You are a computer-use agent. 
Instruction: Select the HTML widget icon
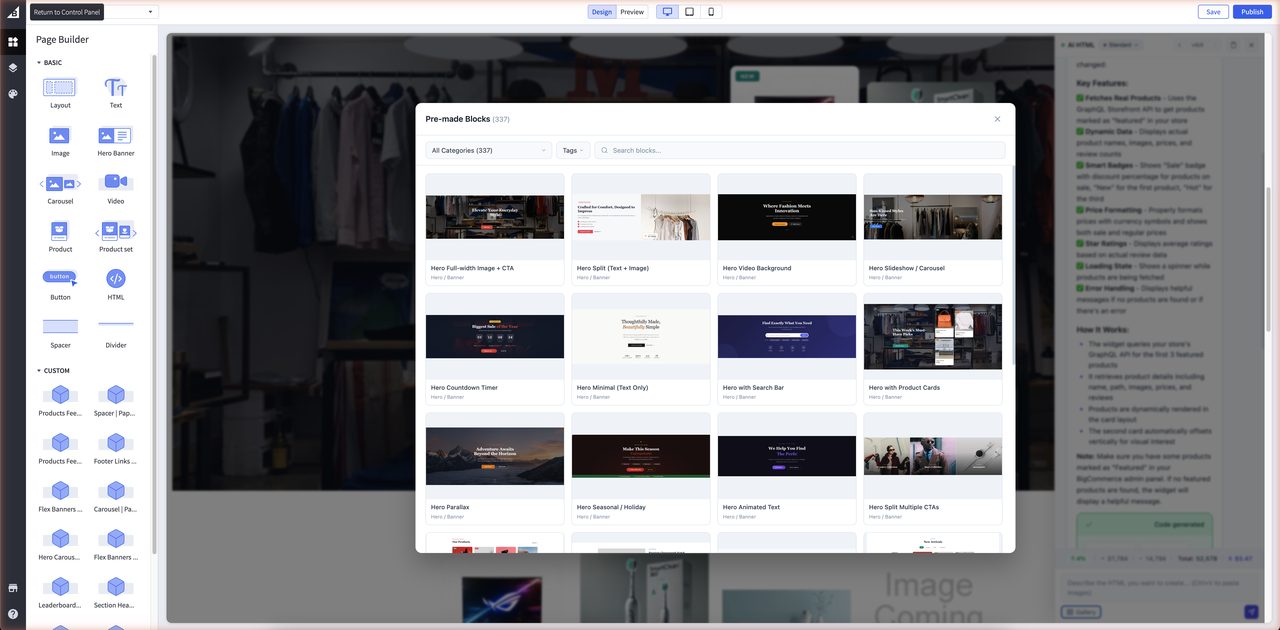click(116, 280)
